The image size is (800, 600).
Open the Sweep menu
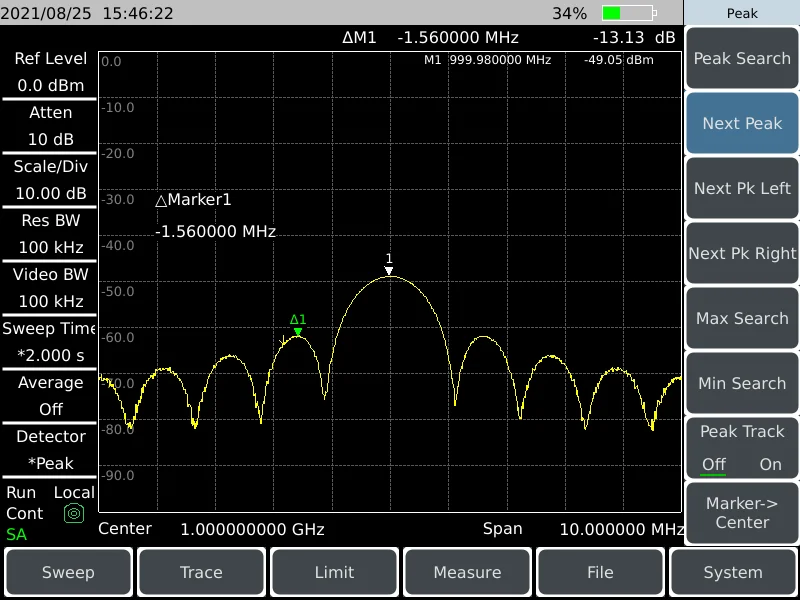(x=67, y=572)
